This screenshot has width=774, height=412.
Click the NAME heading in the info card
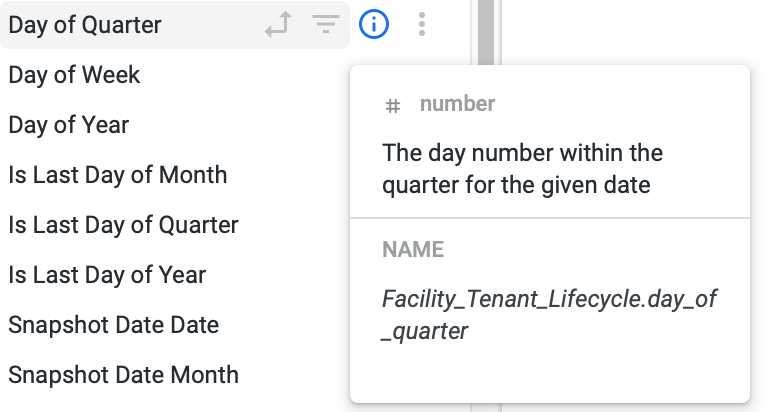pyautogui.click(x=412, y=250)
